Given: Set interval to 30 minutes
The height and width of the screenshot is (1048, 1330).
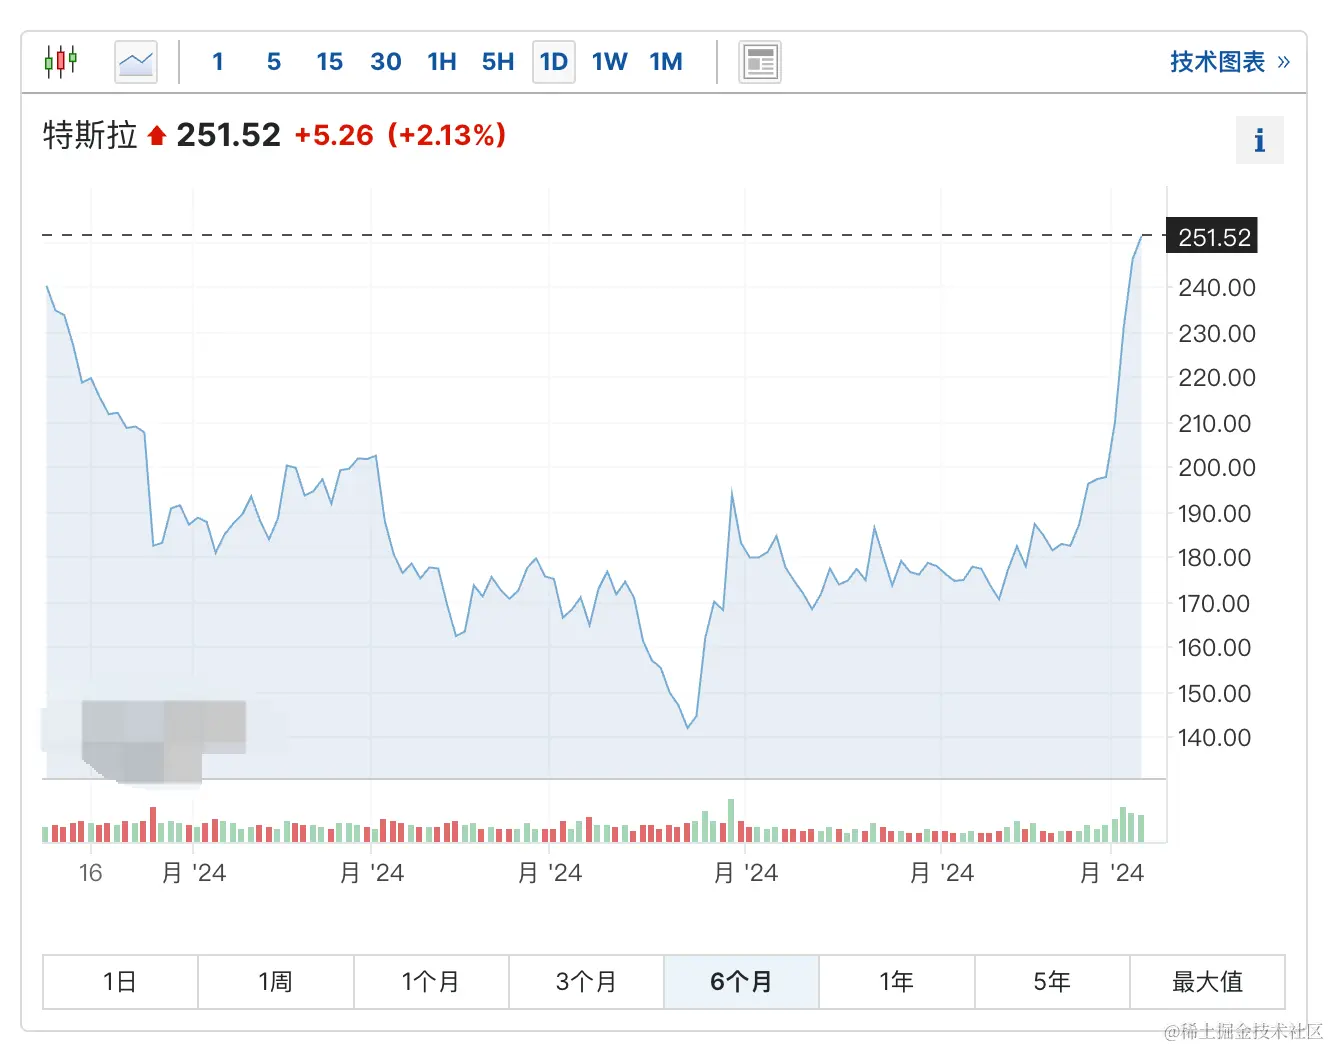Looking at the screenshot, I should pos(386,62).
